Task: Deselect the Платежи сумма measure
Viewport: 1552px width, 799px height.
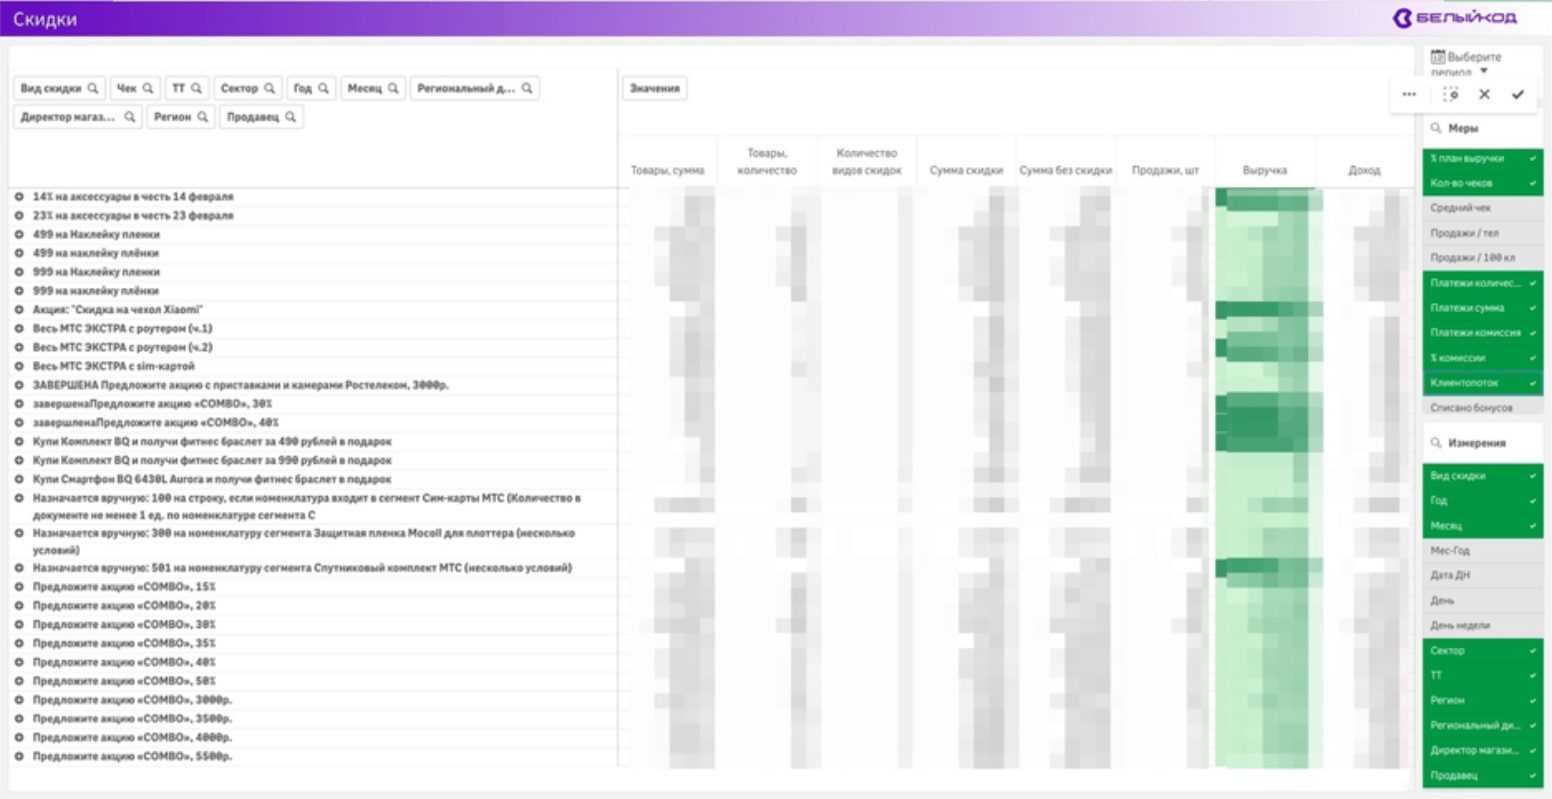Action: pos(1483,308)
